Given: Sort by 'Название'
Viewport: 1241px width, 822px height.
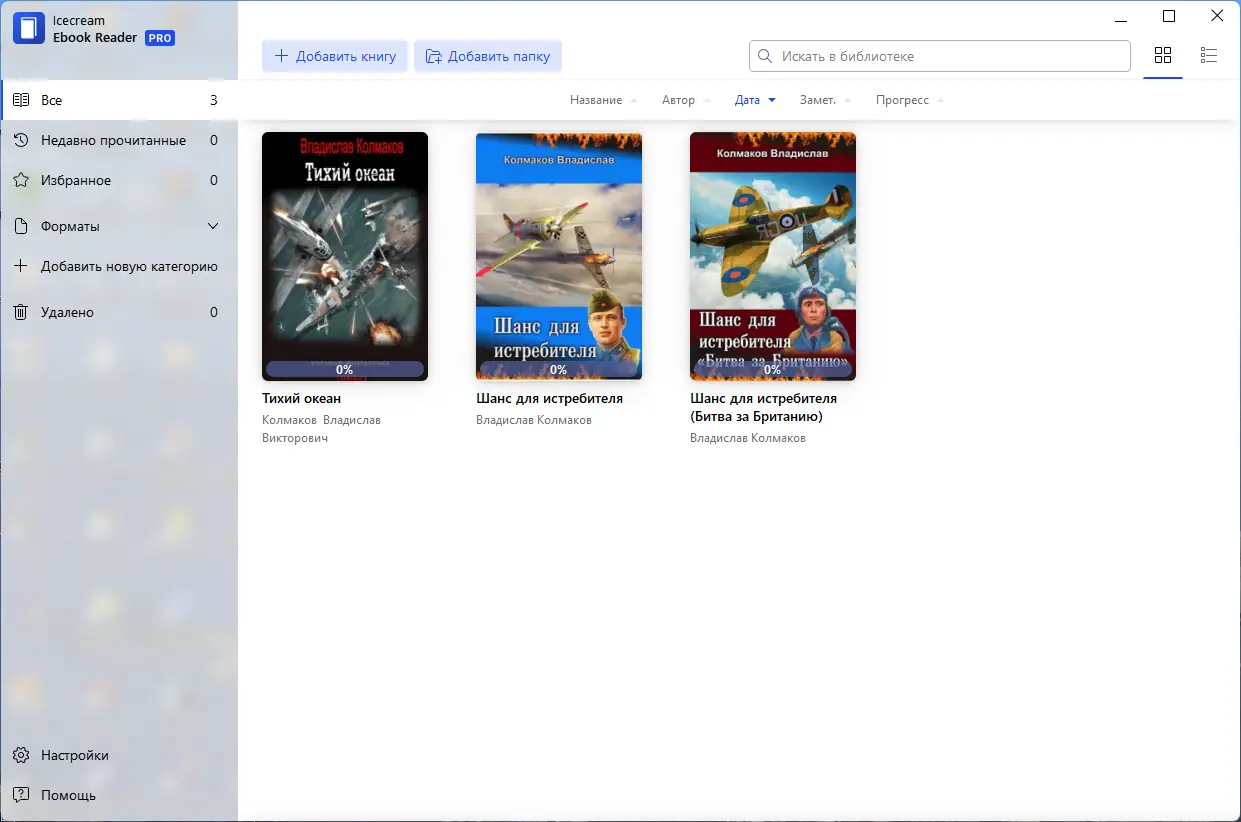Looking at the screenshot, I should [x=603, y=100].
